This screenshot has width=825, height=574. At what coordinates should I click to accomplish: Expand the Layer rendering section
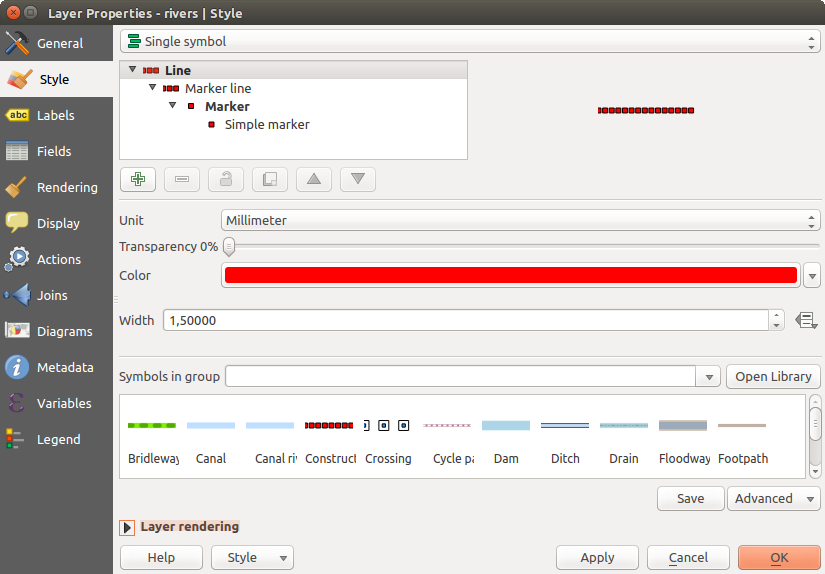(x=127, y=527)
